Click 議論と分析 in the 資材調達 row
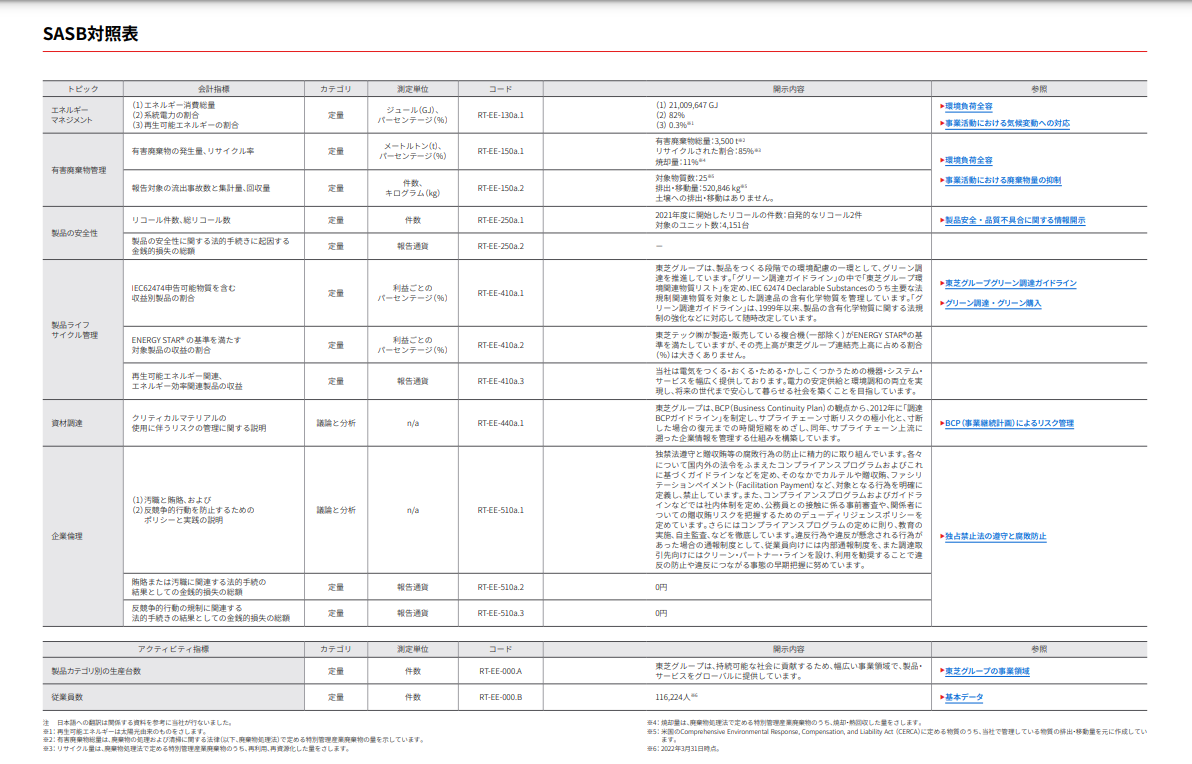The width and height of the screenshot is (1192, 764). [x=336, y=423]
